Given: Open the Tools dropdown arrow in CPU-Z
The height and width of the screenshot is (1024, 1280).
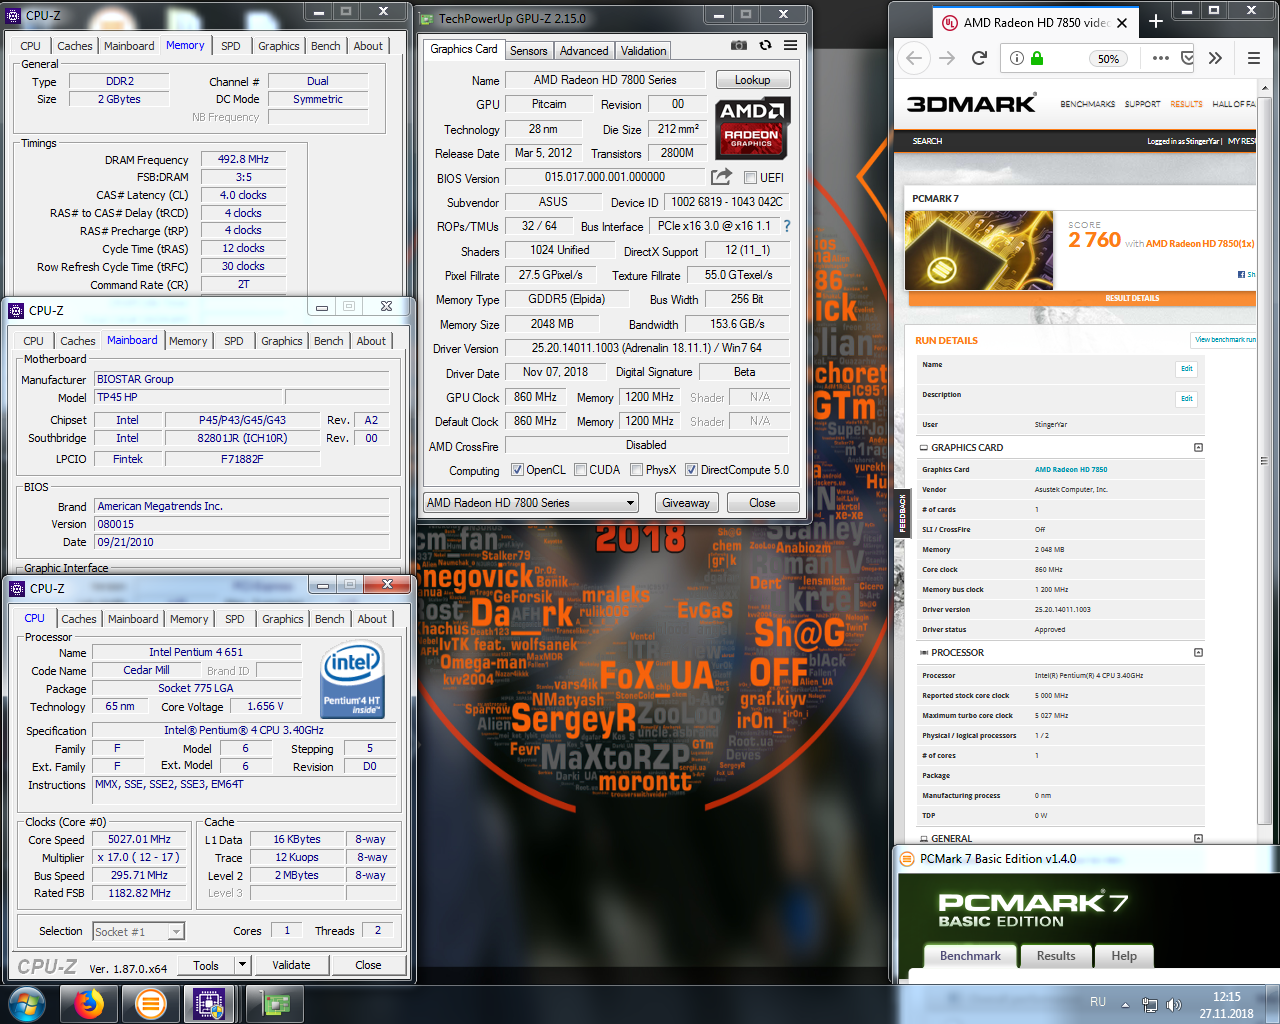Looking at the screenshot, I should (x=242, y=965).
